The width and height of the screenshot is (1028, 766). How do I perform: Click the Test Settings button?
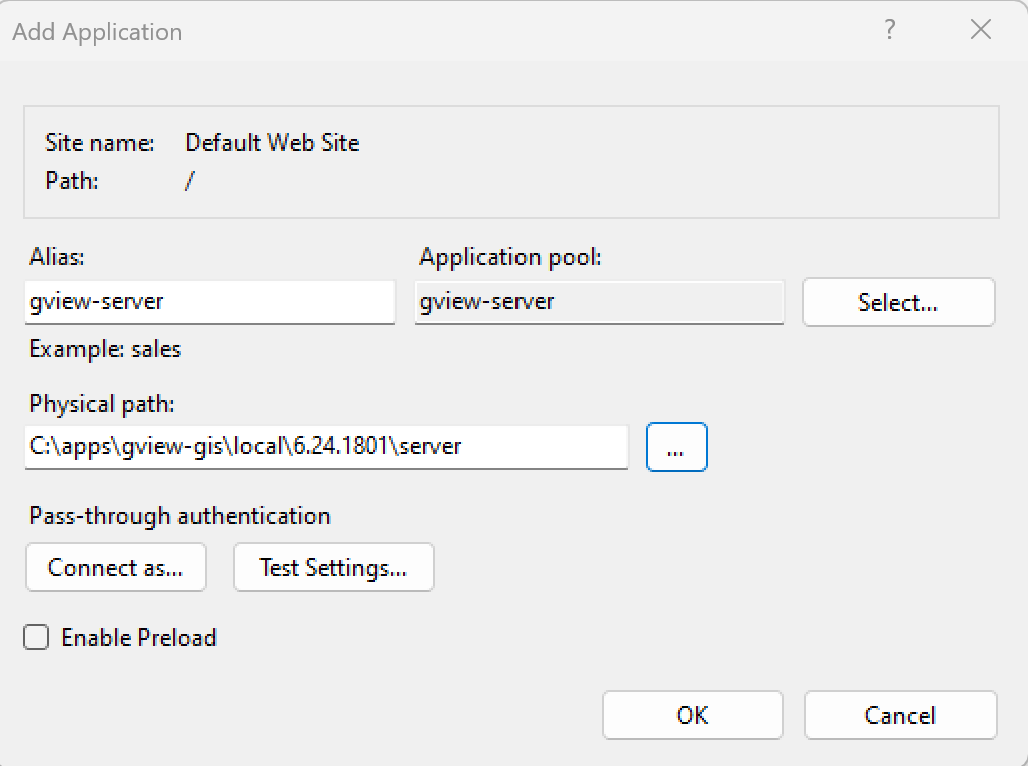334,567
